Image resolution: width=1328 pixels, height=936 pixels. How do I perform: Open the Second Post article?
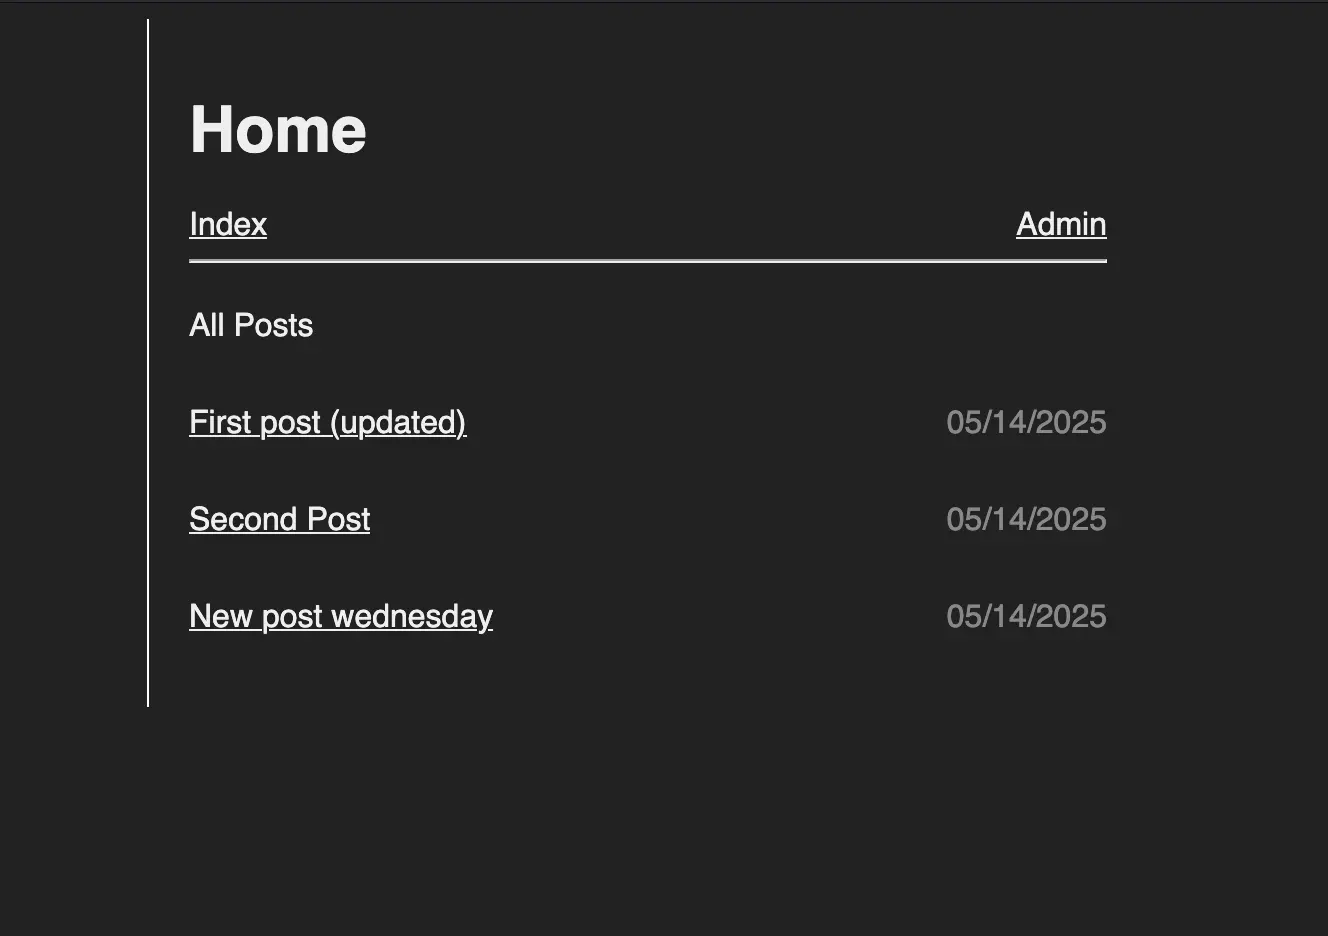(280, 519)
